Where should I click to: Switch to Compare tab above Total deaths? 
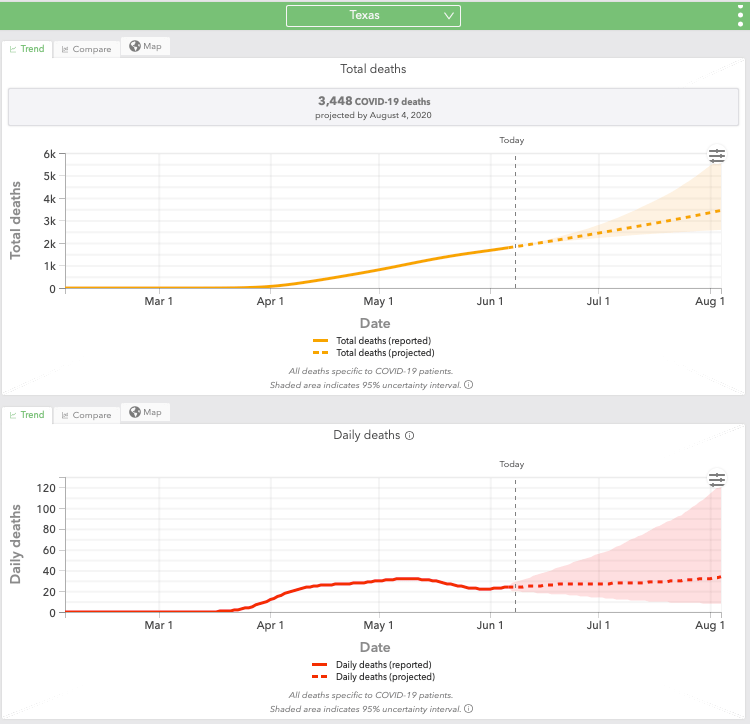[x=85, y=49]
